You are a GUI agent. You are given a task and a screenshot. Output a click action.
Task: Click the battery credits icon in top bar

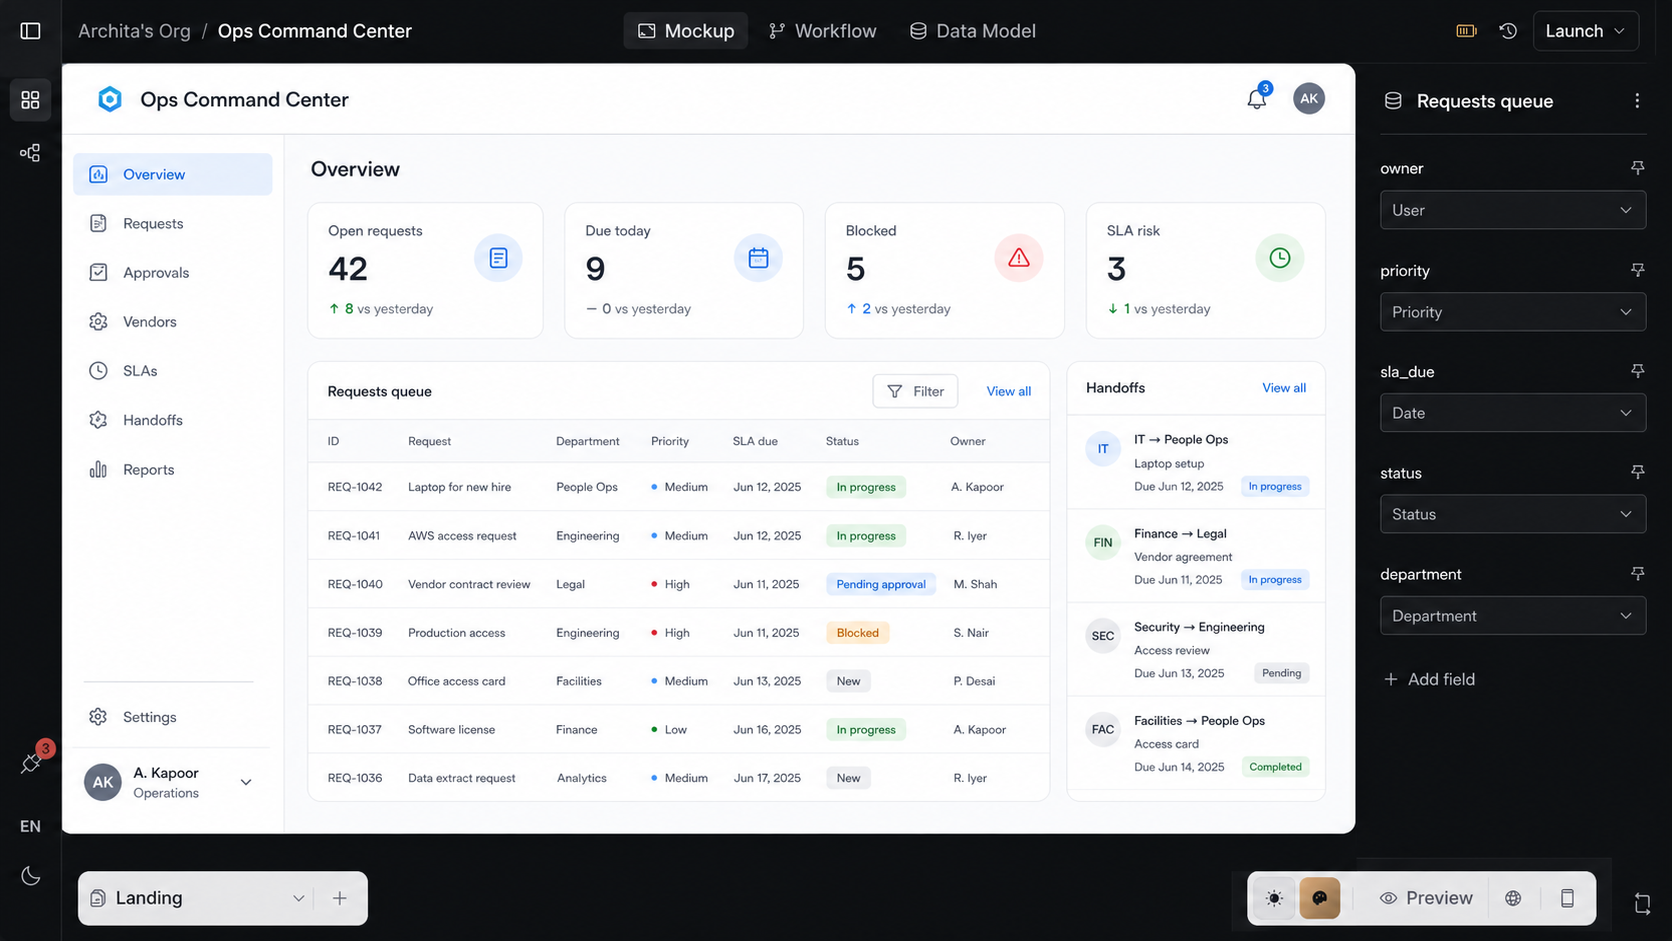pos(1466,31)
